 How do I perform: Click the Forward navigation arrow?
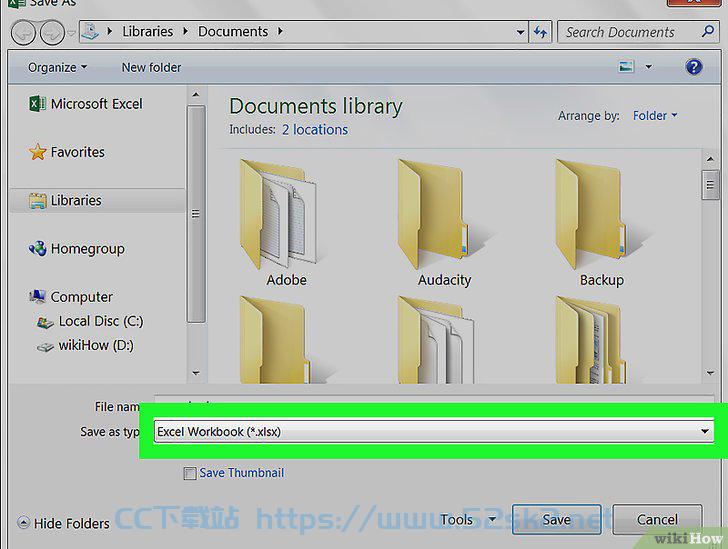point(52,33)
